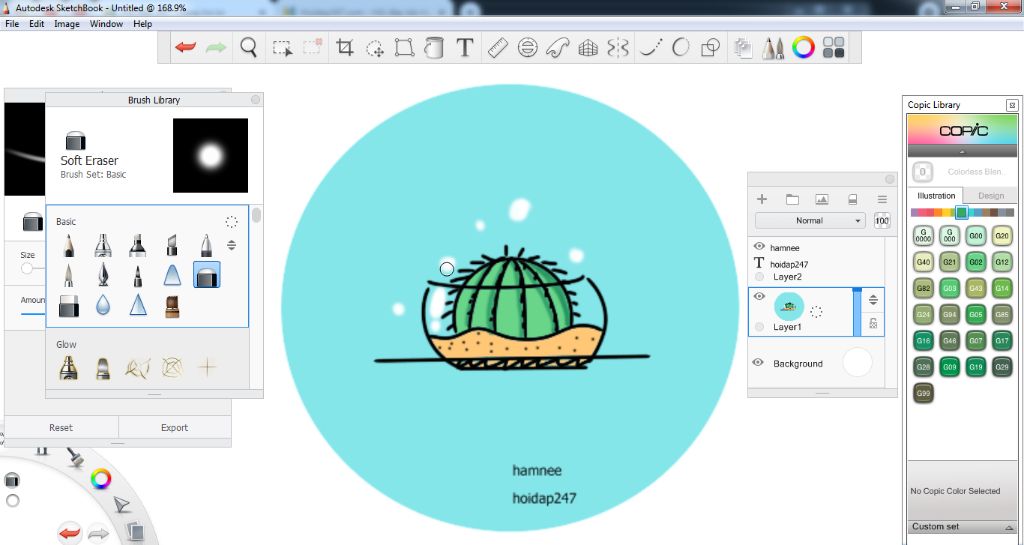Select the Quick Transform tool

(375, 48)
